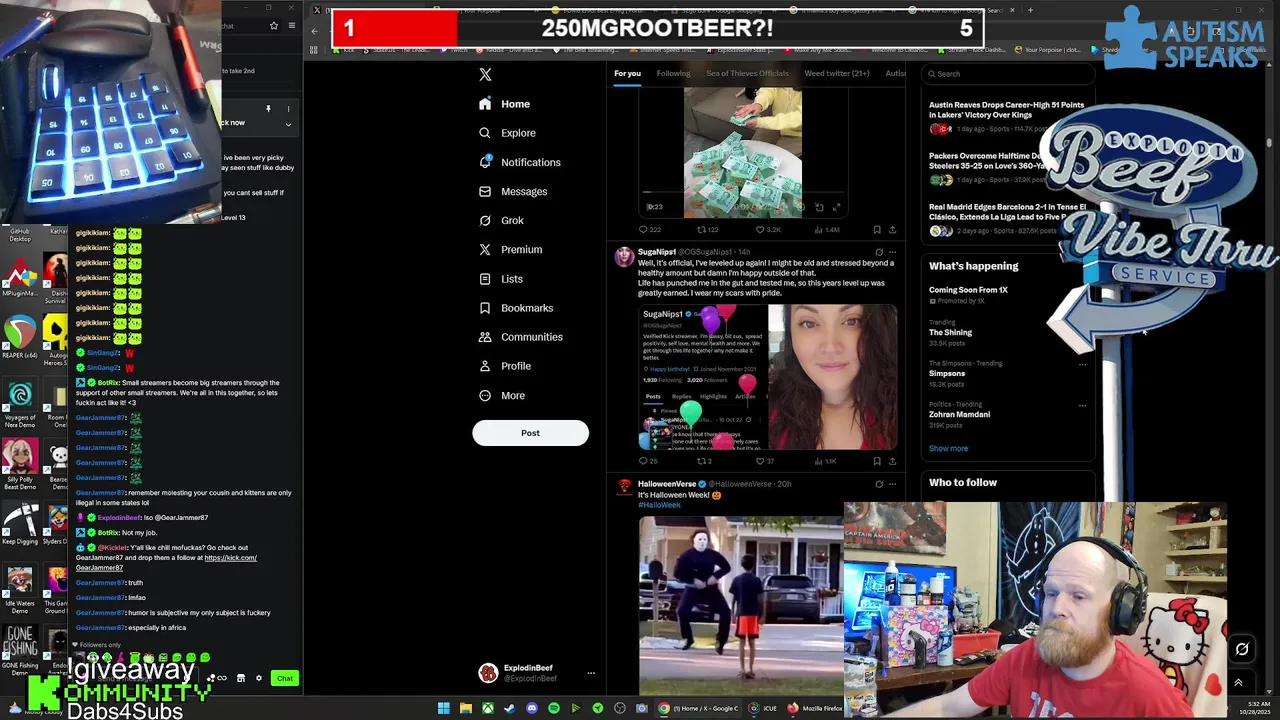Open Notifications in X sidebar

point(520,162)
